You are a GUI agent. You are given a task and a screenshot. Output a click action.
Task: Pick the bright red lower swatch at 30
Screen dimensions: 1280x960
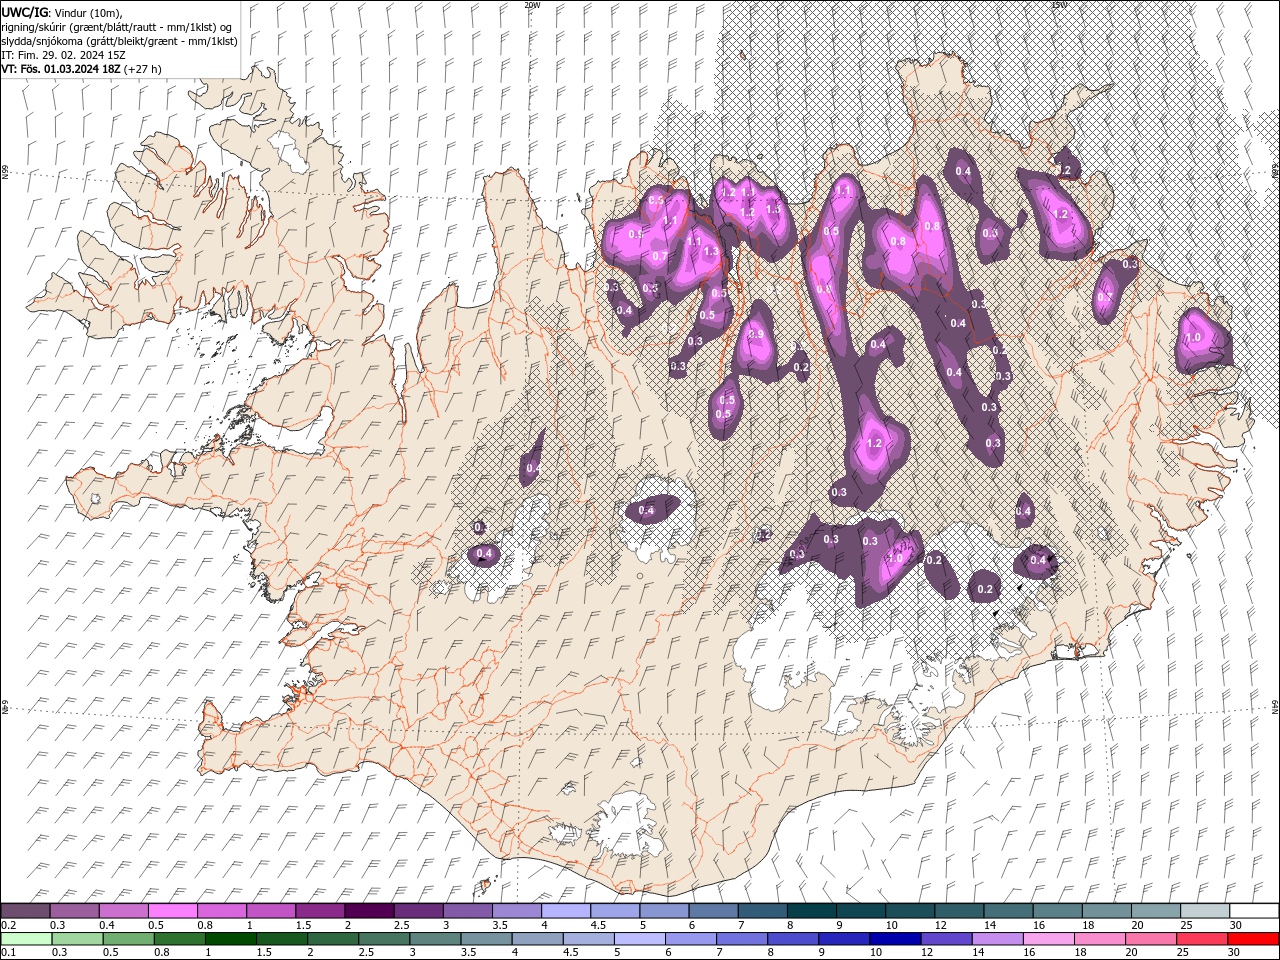1253,939
